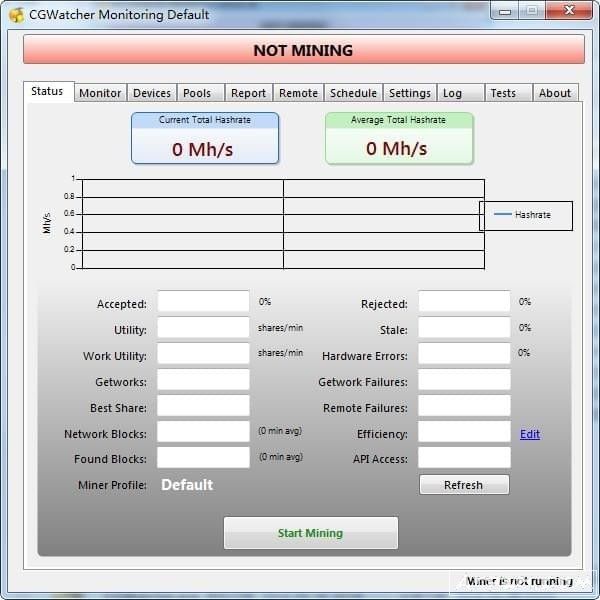Image resolution: width=600 pixels, height=600 pixels.
Task: Open the Devices tab
Action: coord(152,93)
